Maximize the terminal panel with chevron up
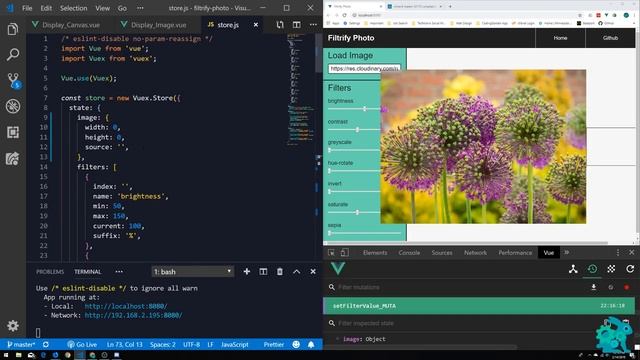Image resolution: width=640 pixels, height=360 pixels. coord(296,271)
